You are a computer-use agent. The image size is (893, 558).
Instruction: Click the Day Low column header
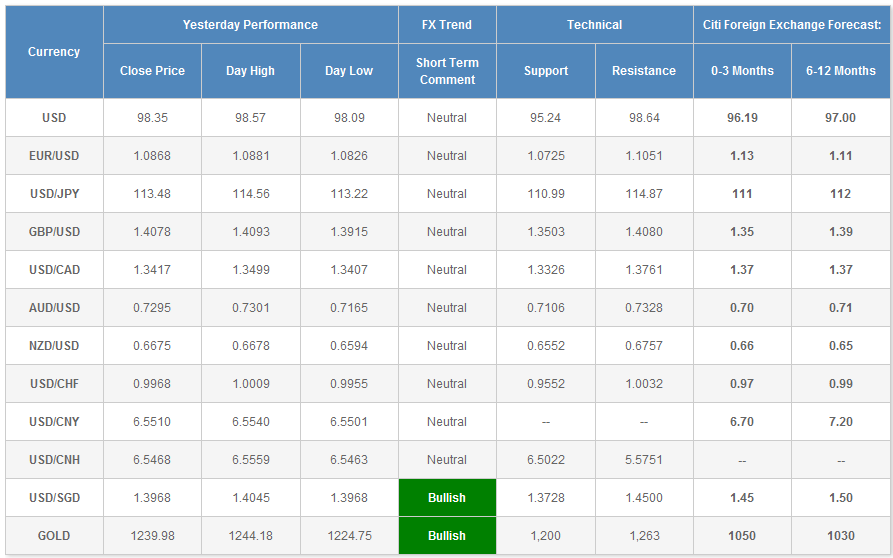point(349,71)
